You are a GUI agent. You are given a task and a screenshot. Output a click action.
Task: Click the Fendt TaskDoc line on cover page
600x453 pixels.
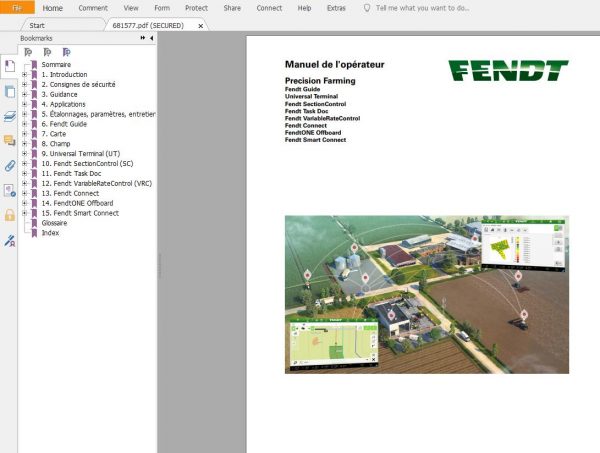tap(307, 111)
